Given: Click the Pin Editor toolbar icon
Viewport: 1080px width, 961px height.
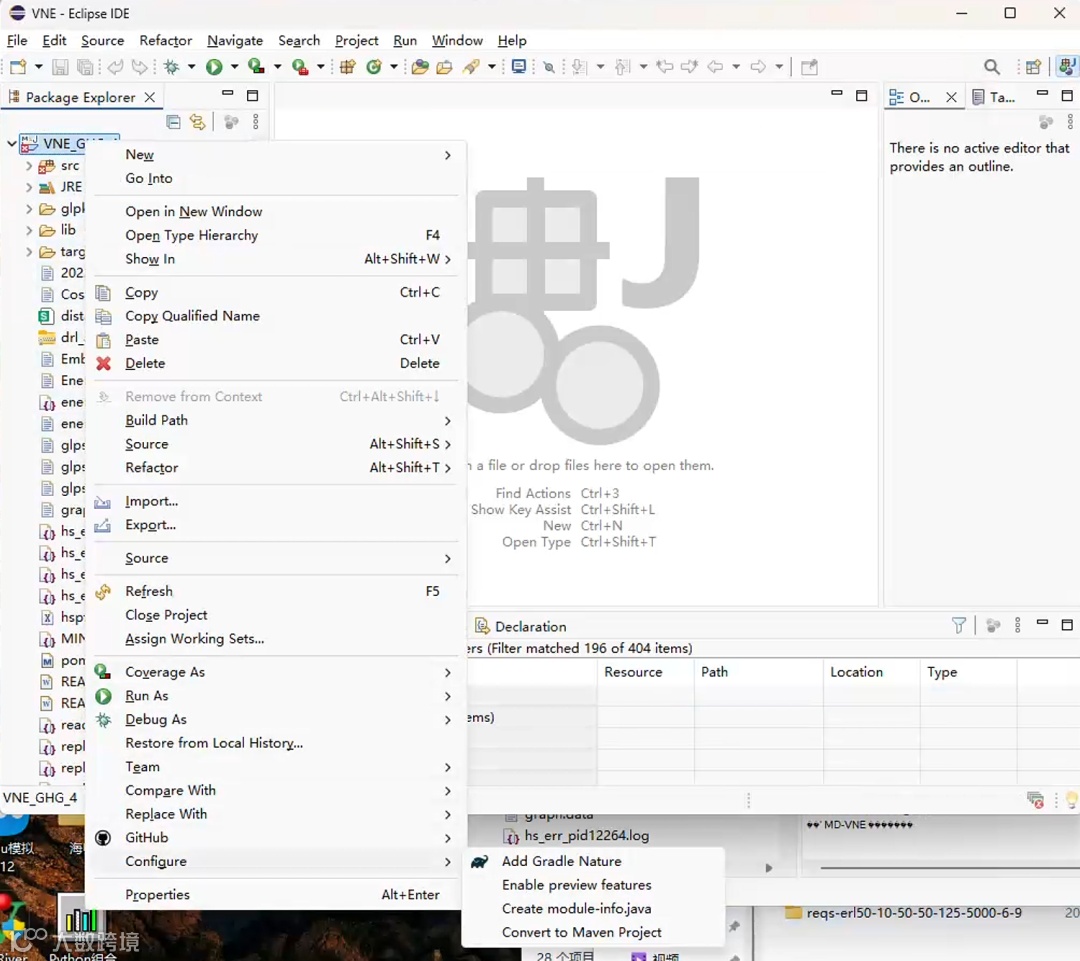Looking at the screenshot, I should [810, 67].
